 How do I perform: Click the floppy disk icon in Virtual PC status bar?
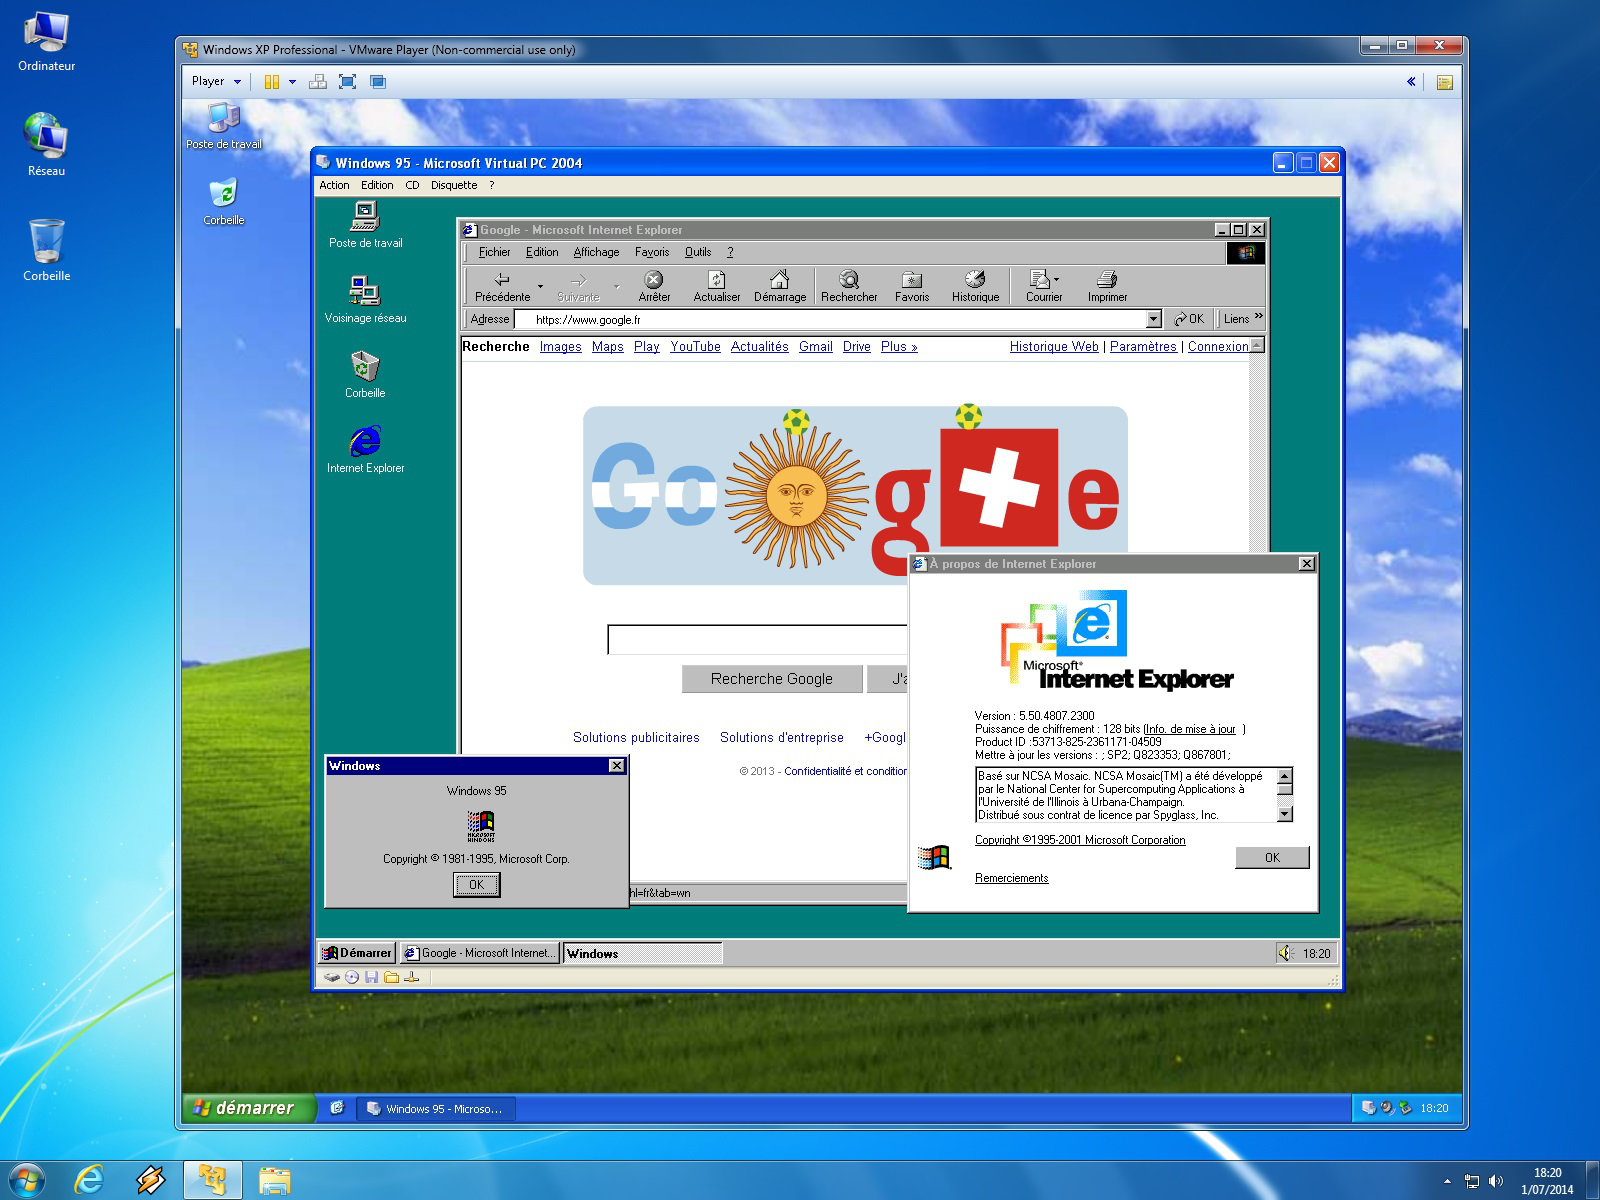[x=371, y=977]
